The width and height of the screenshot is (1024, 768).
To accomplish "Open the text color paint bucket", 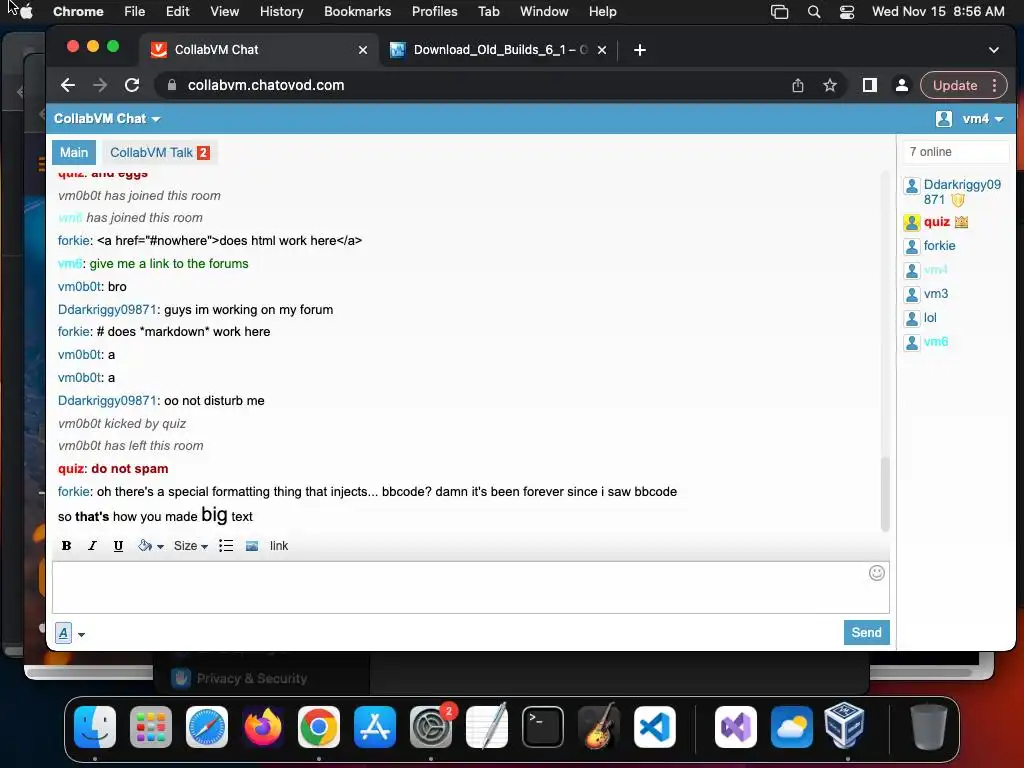I will 150,546.
